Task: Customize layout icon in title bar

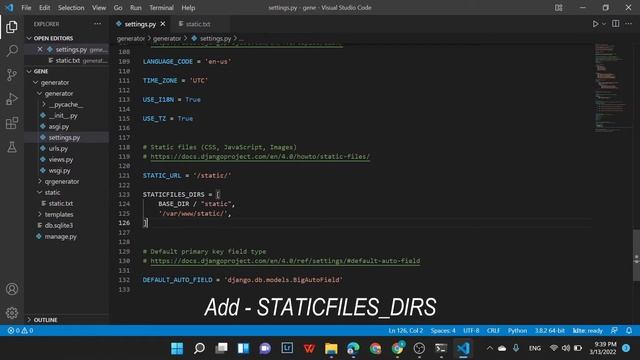Action: [558, 7]
